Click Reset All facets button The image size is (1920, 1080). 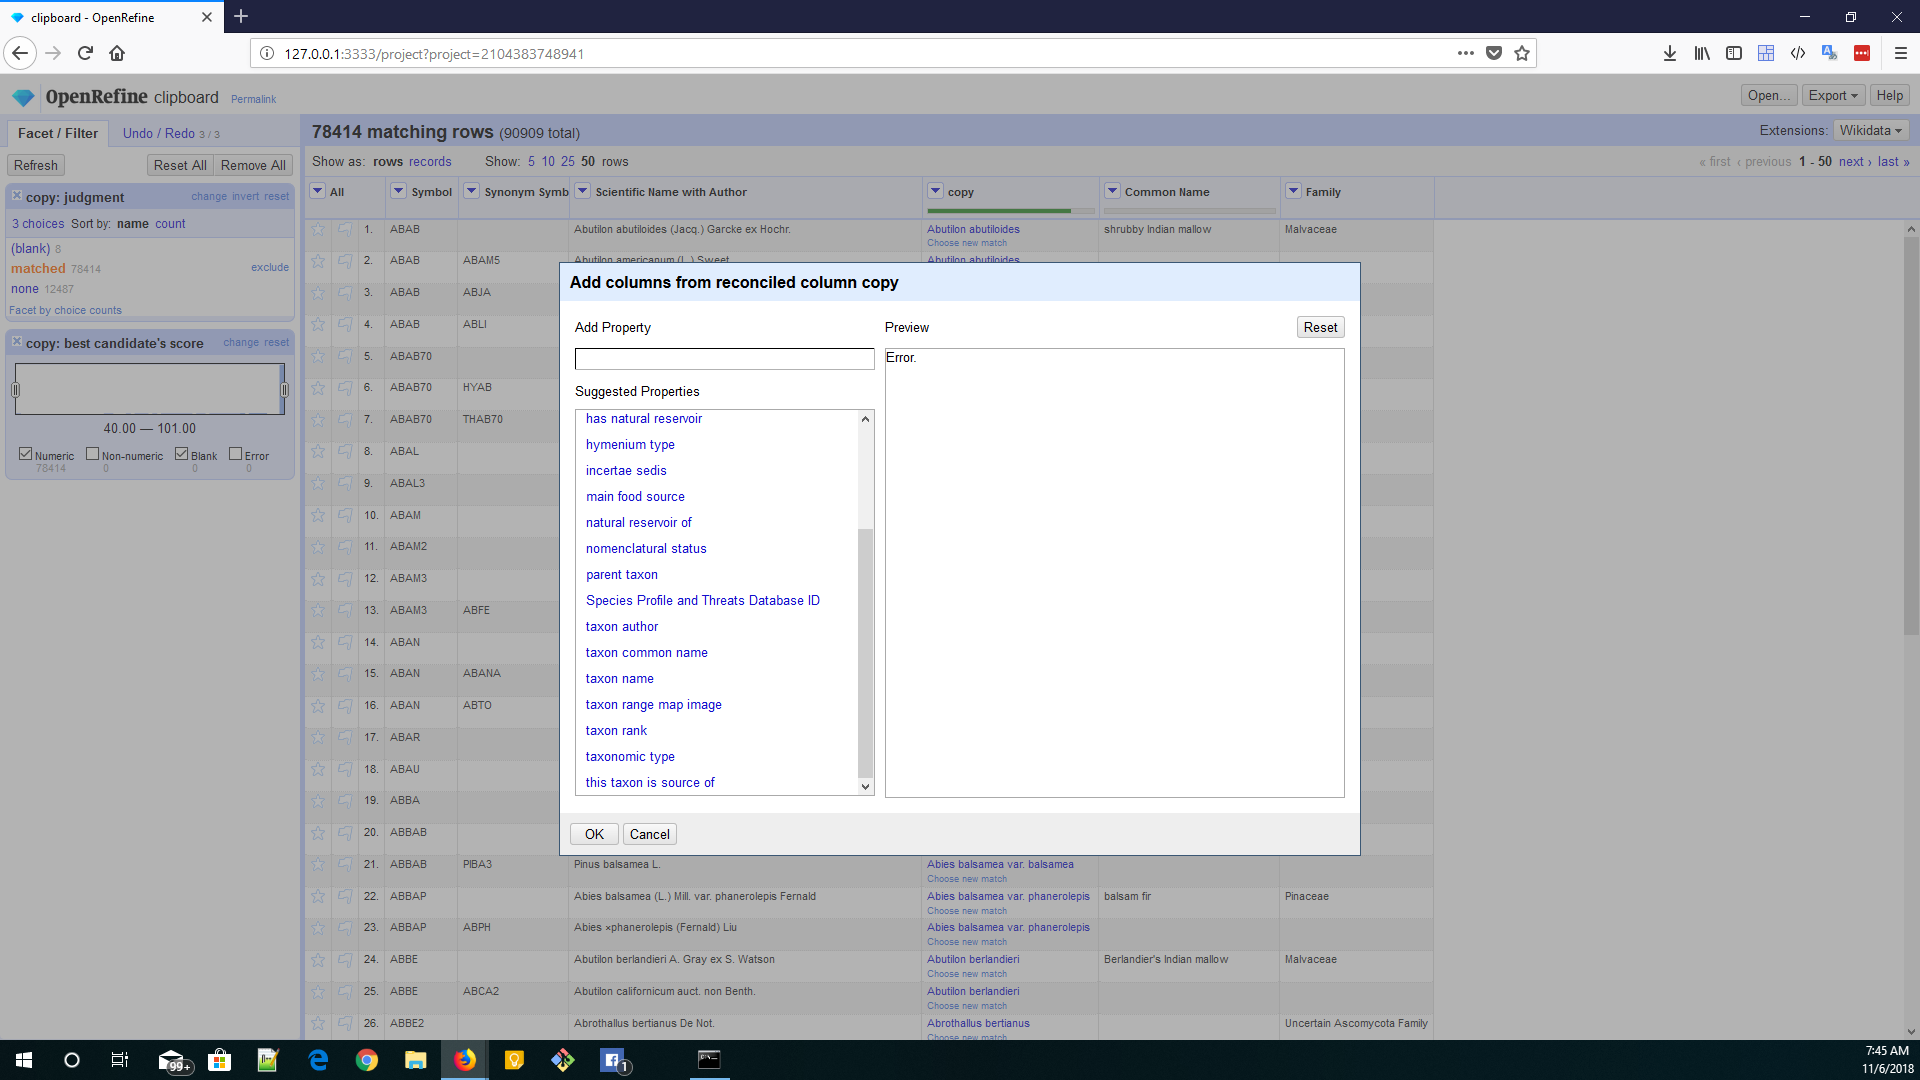[x=180, y=165]
